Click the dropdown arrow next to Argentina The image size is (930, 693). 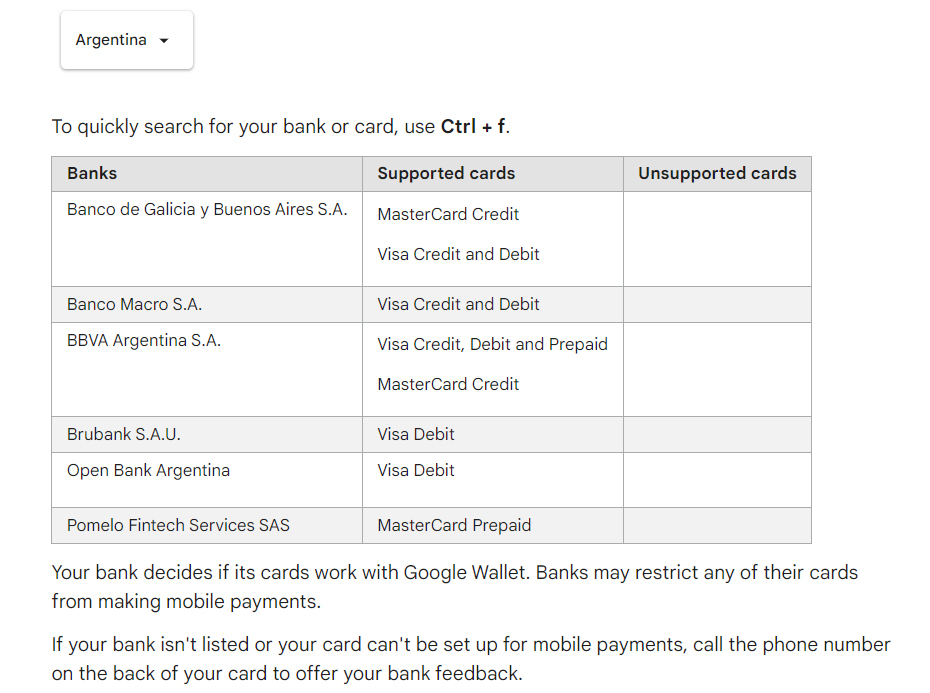click(x=164, y=41)
